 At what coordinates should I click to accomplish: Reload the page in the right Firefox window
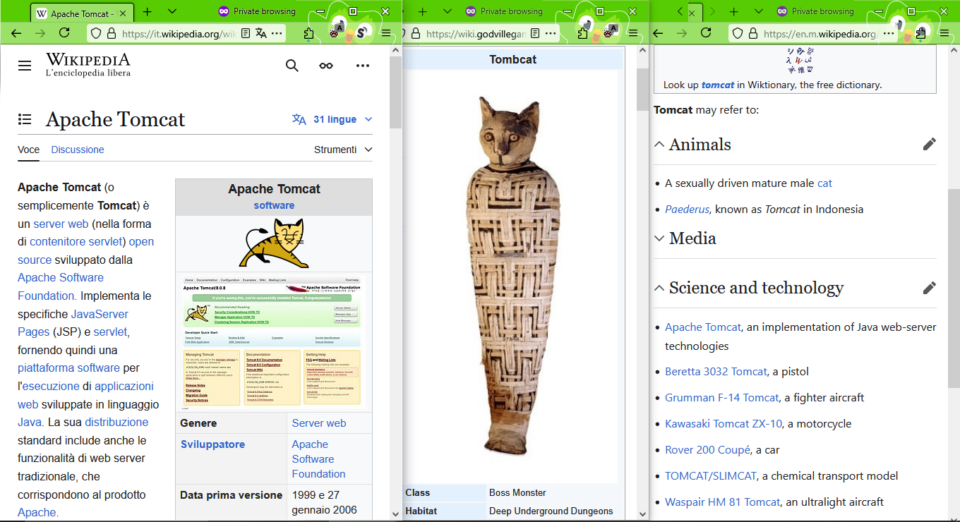[706, 33]
